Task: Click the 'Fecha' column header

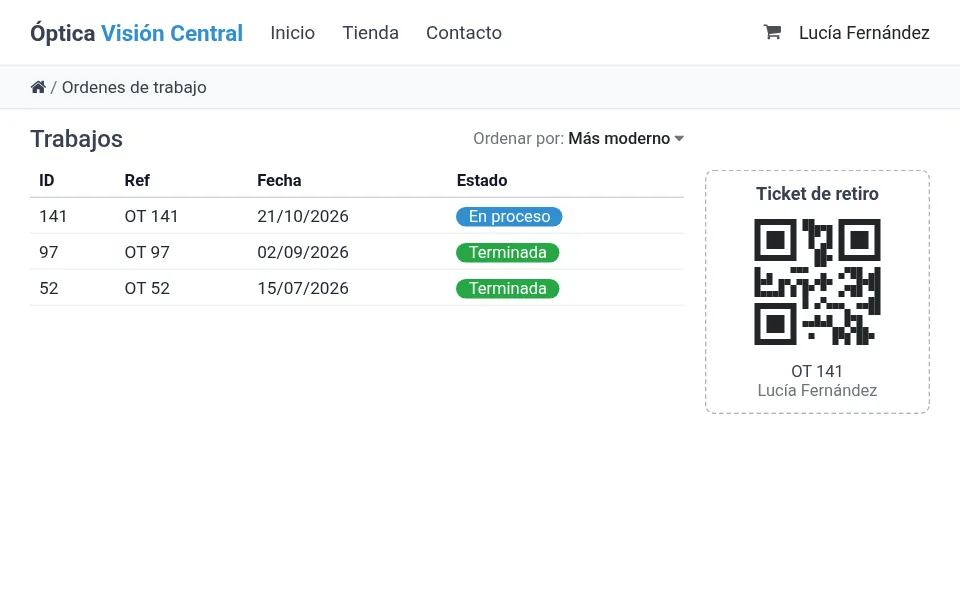Action: pos(279,181)
